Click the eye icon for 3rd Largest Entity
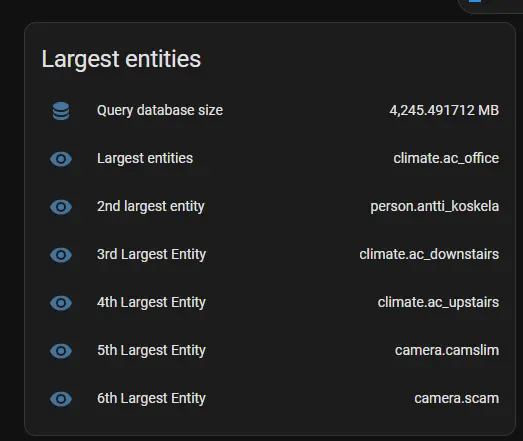The image size is (523, 441). point(61,255)
